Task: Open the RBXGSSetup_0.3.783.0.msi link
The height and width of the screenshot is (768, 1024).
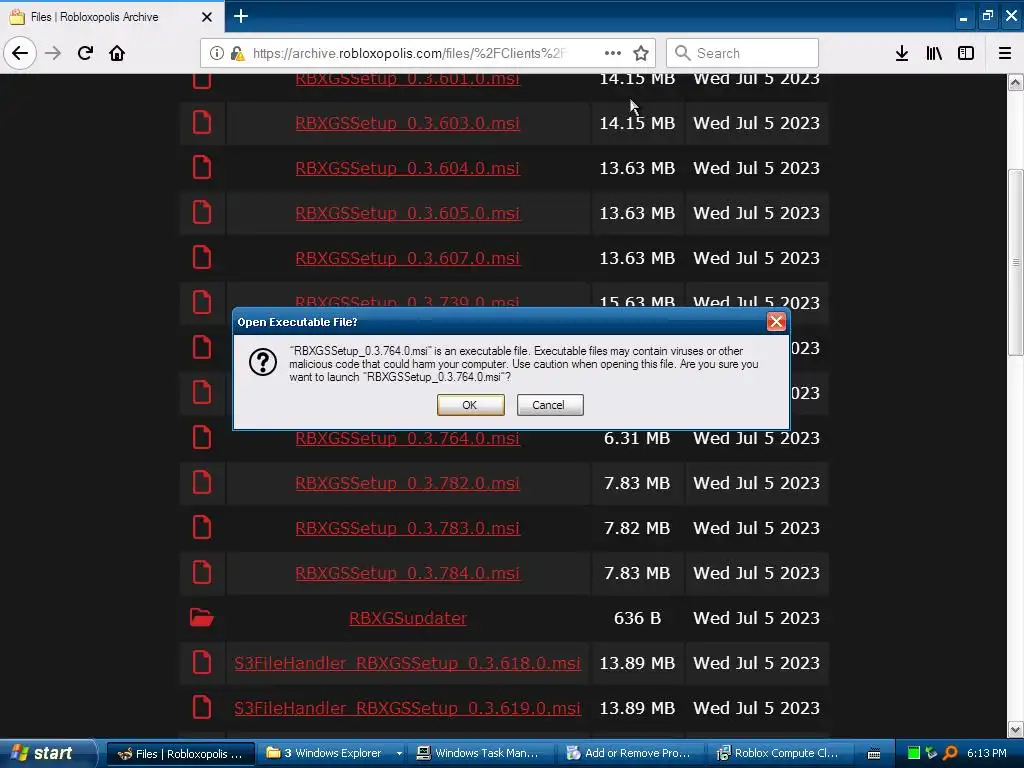Action: (408, 528)
